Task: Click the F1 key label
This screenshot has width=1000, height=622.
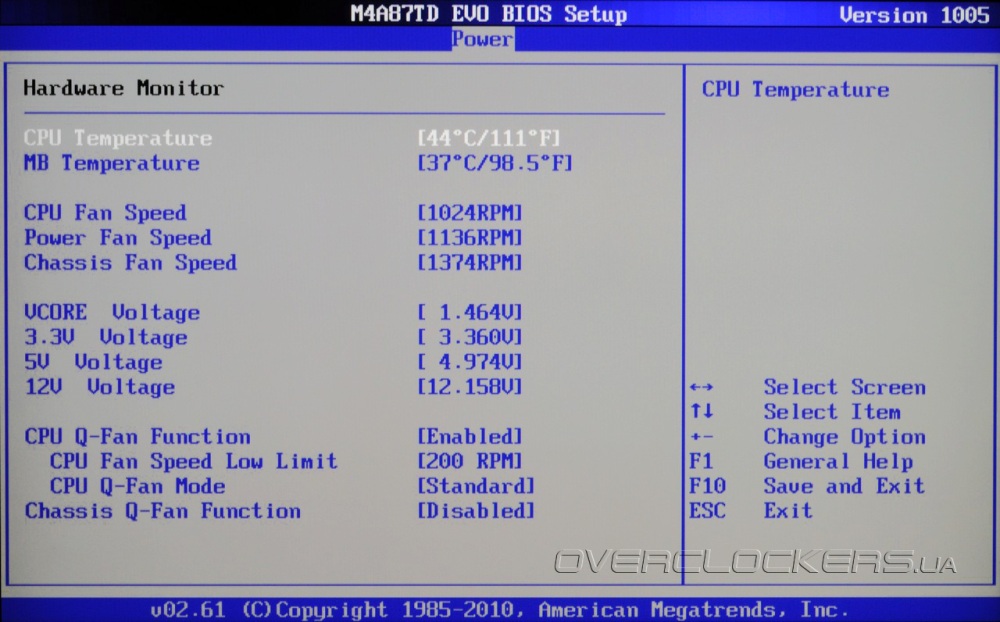Action: (x=701, y=461)
